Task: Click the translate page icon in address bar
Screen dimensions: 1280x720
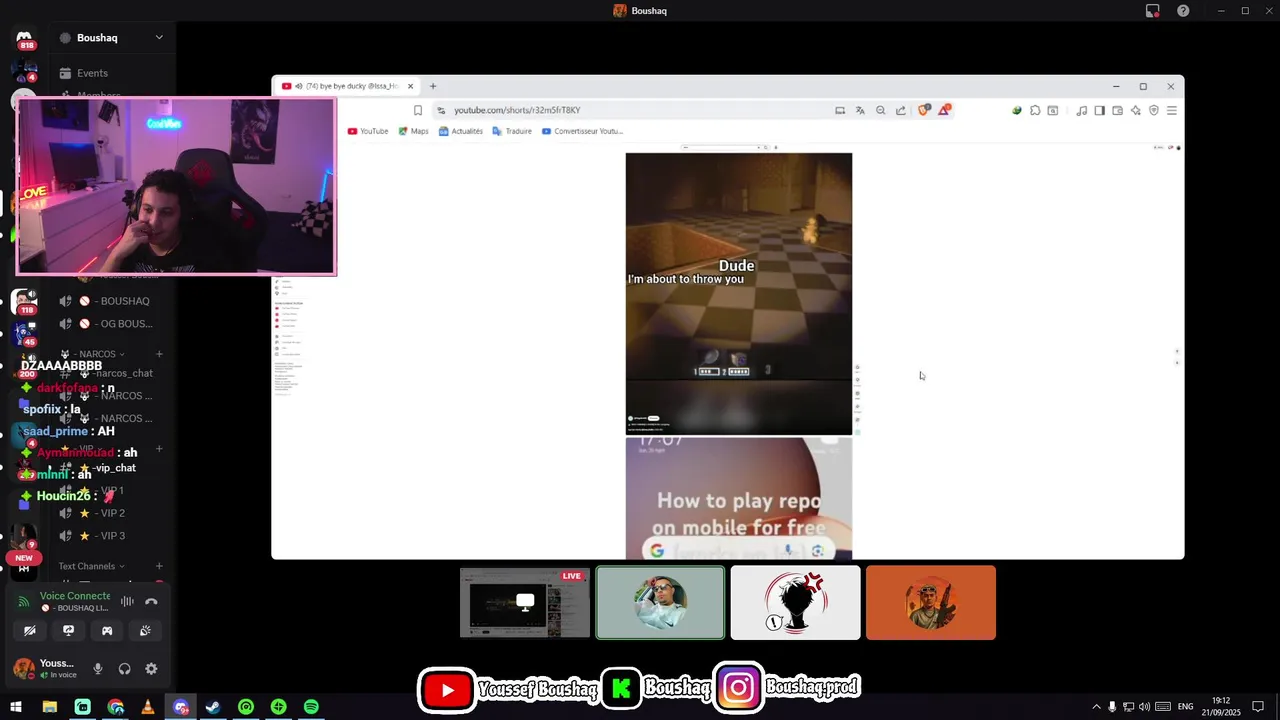Action: (x=860, y=110)
